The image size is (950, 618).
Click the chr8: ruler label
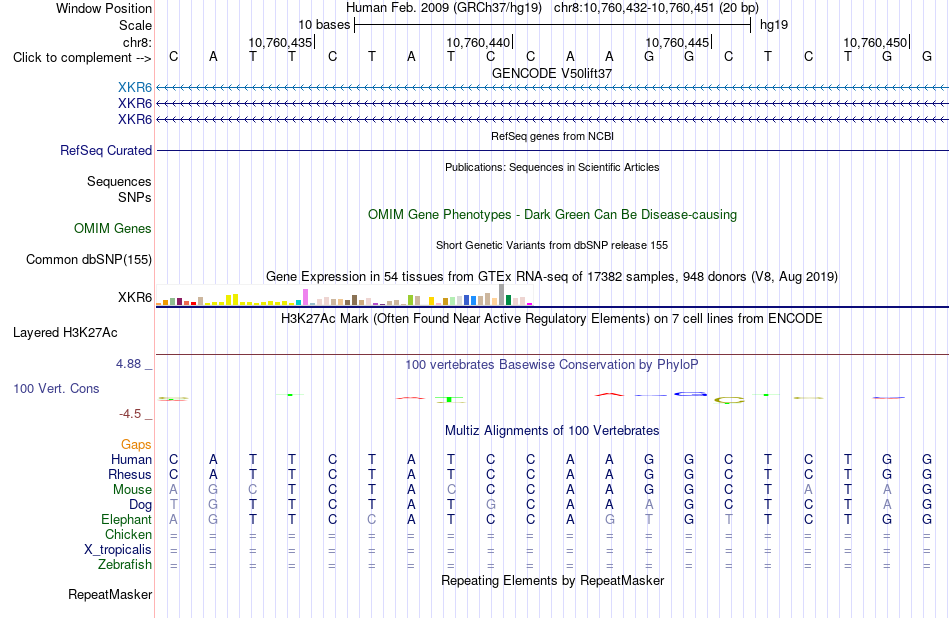[x=138, y=42]
